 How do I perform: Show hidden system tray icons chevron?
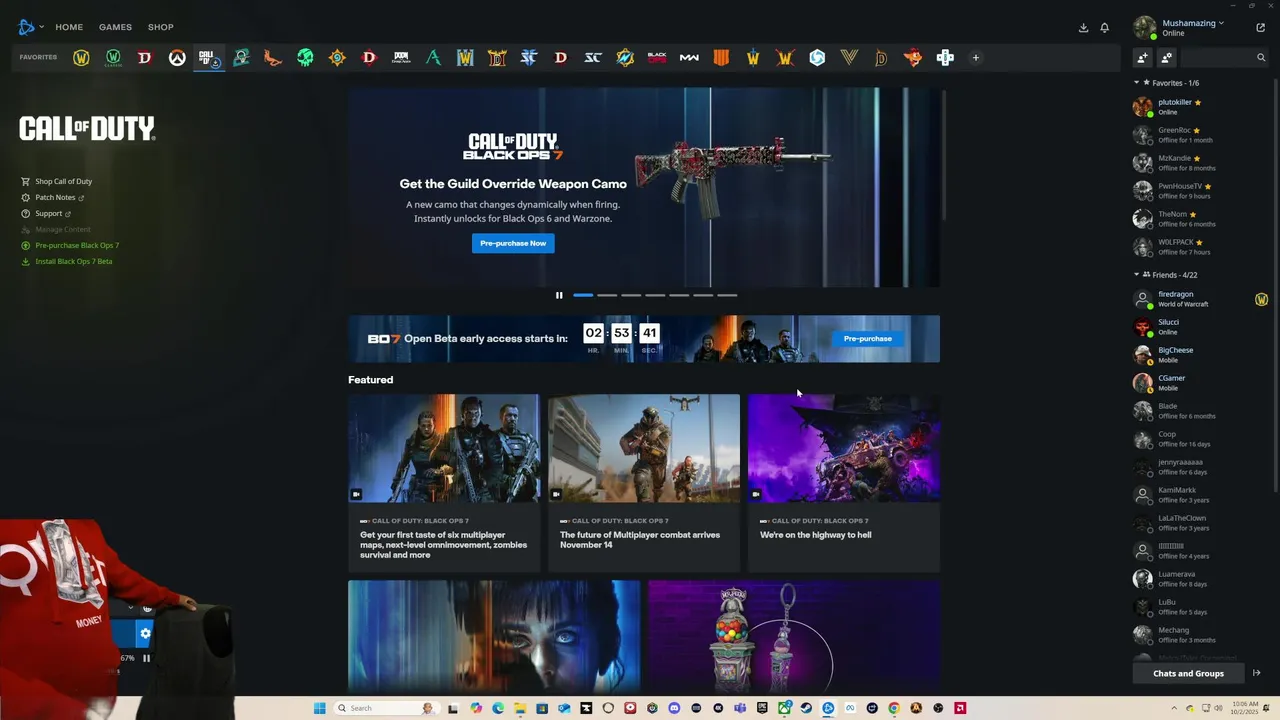click(x=1174, y=708)
